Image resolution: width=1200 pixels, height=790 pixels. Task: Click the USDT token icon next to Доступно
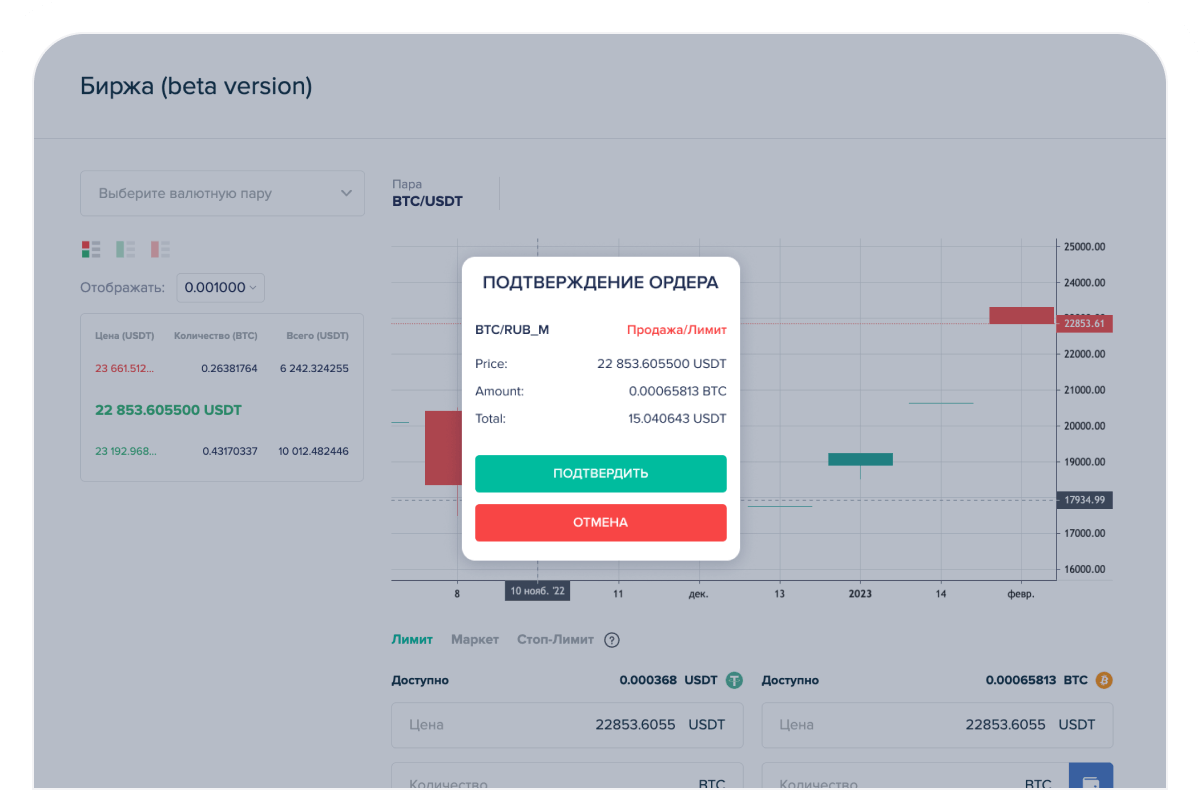733,680
